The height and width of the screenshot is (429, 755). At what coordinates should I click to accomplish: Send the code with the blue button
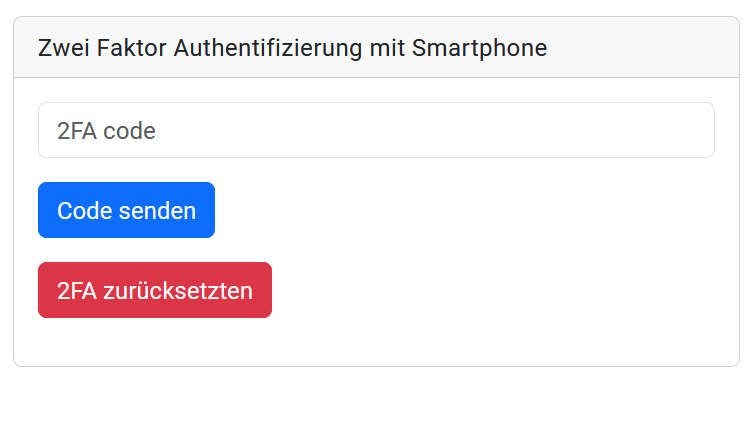pyautogui.click(x=126, y=210)
